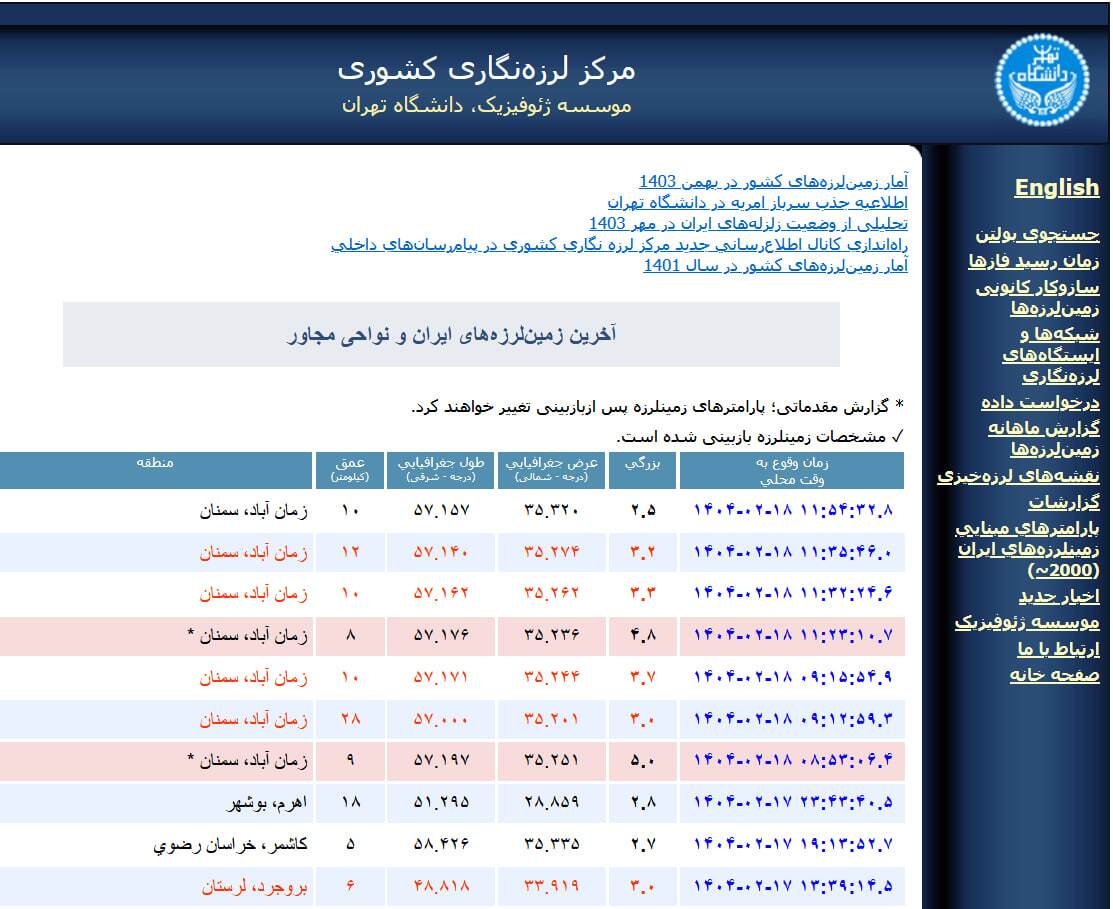Open earthquake event at 09:12:59.3

[792, 719]
